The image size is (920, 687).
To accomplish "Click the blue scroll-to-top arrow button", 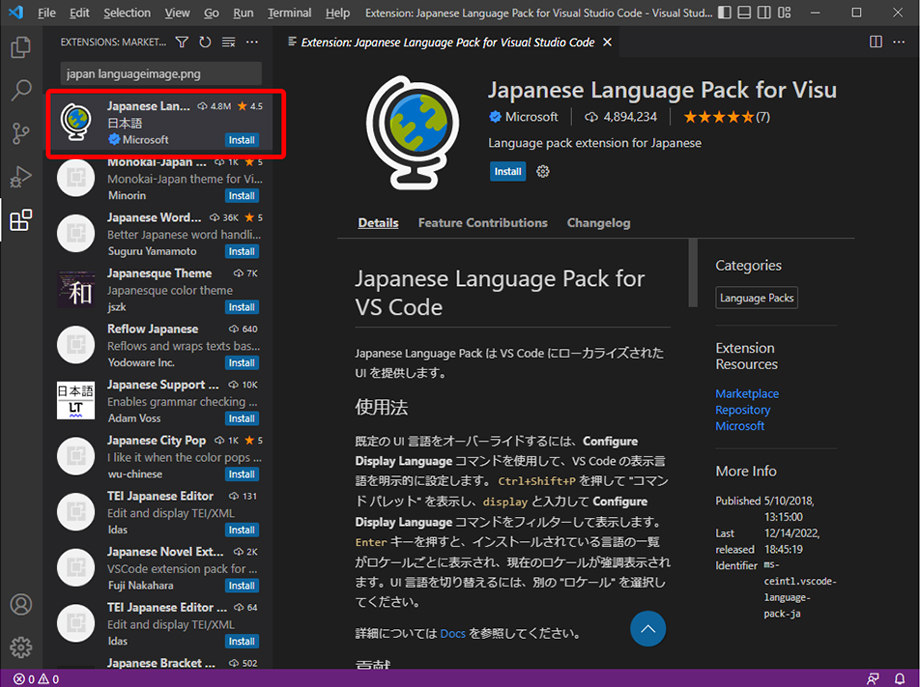I will click(x=648, y=628).
